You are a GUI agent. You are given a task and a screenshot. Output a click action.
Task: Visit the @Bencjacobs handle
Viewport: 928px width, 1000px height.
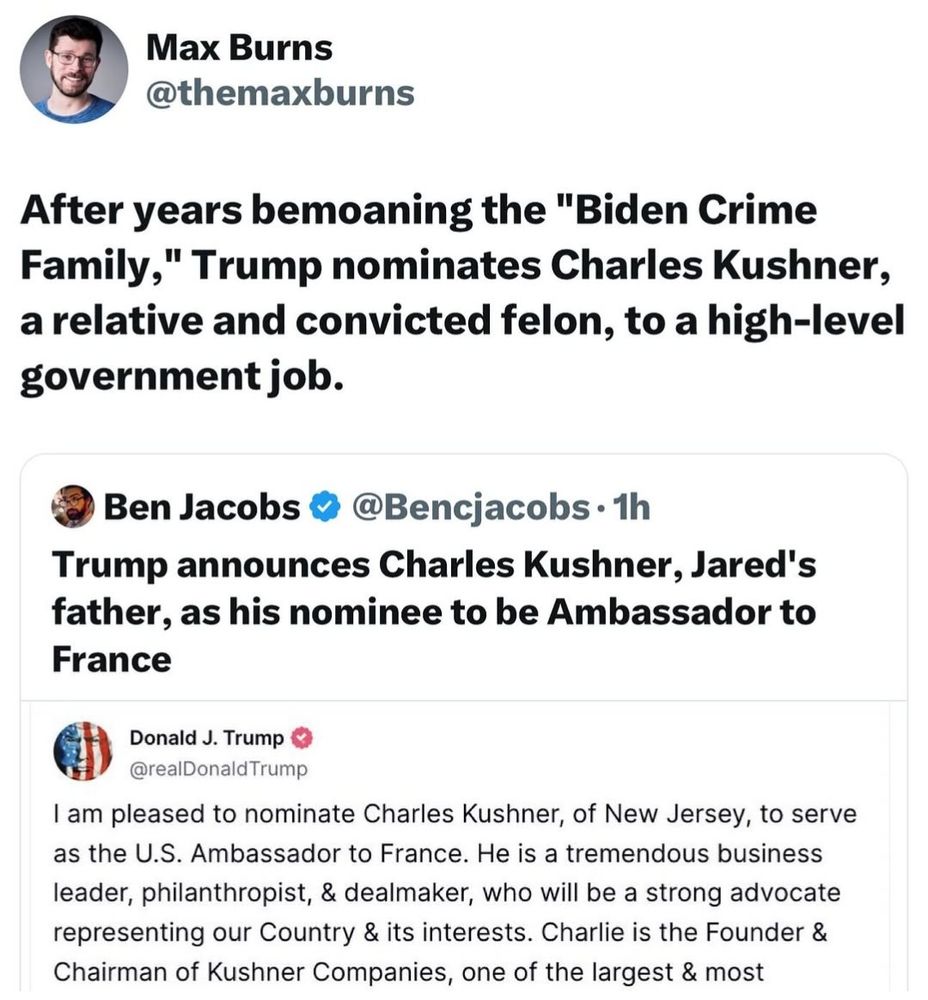tap(472, 508)
